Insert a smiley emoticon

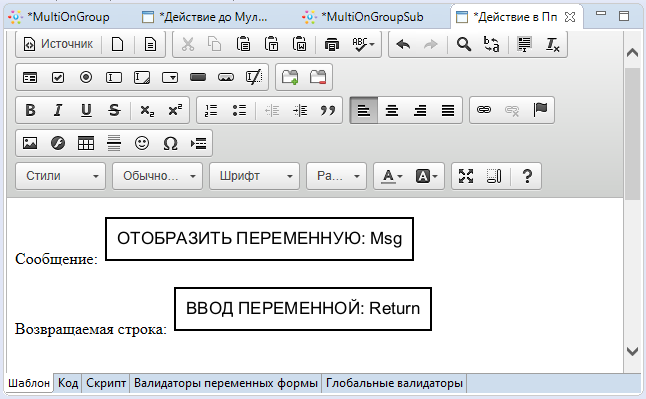[x=142, y=143]
